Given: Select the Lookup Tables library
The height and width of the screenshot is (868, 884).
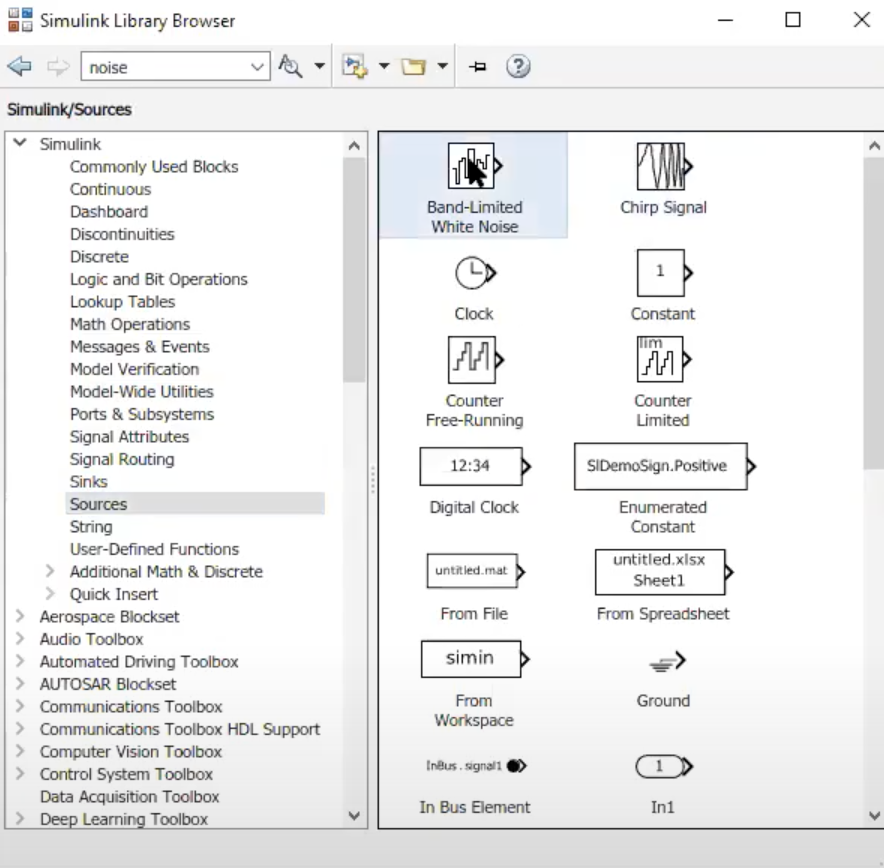Looking at the screenshot, I should pyautogui.click(x=122, y=302).
